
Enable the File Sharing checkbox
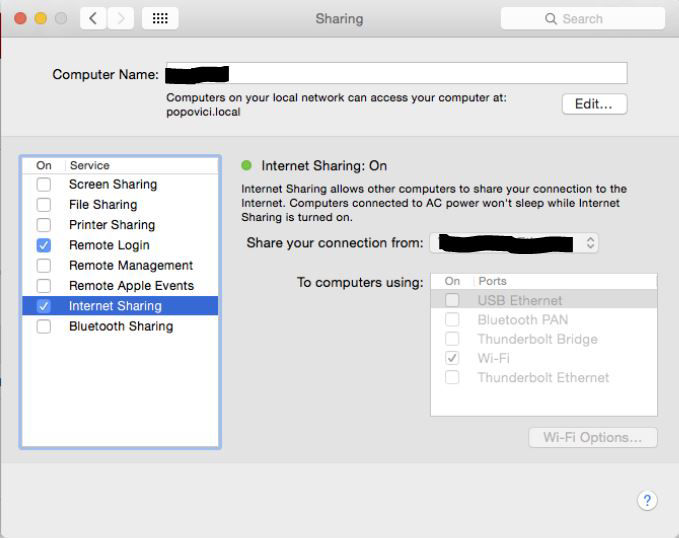(x=44, y=204)
